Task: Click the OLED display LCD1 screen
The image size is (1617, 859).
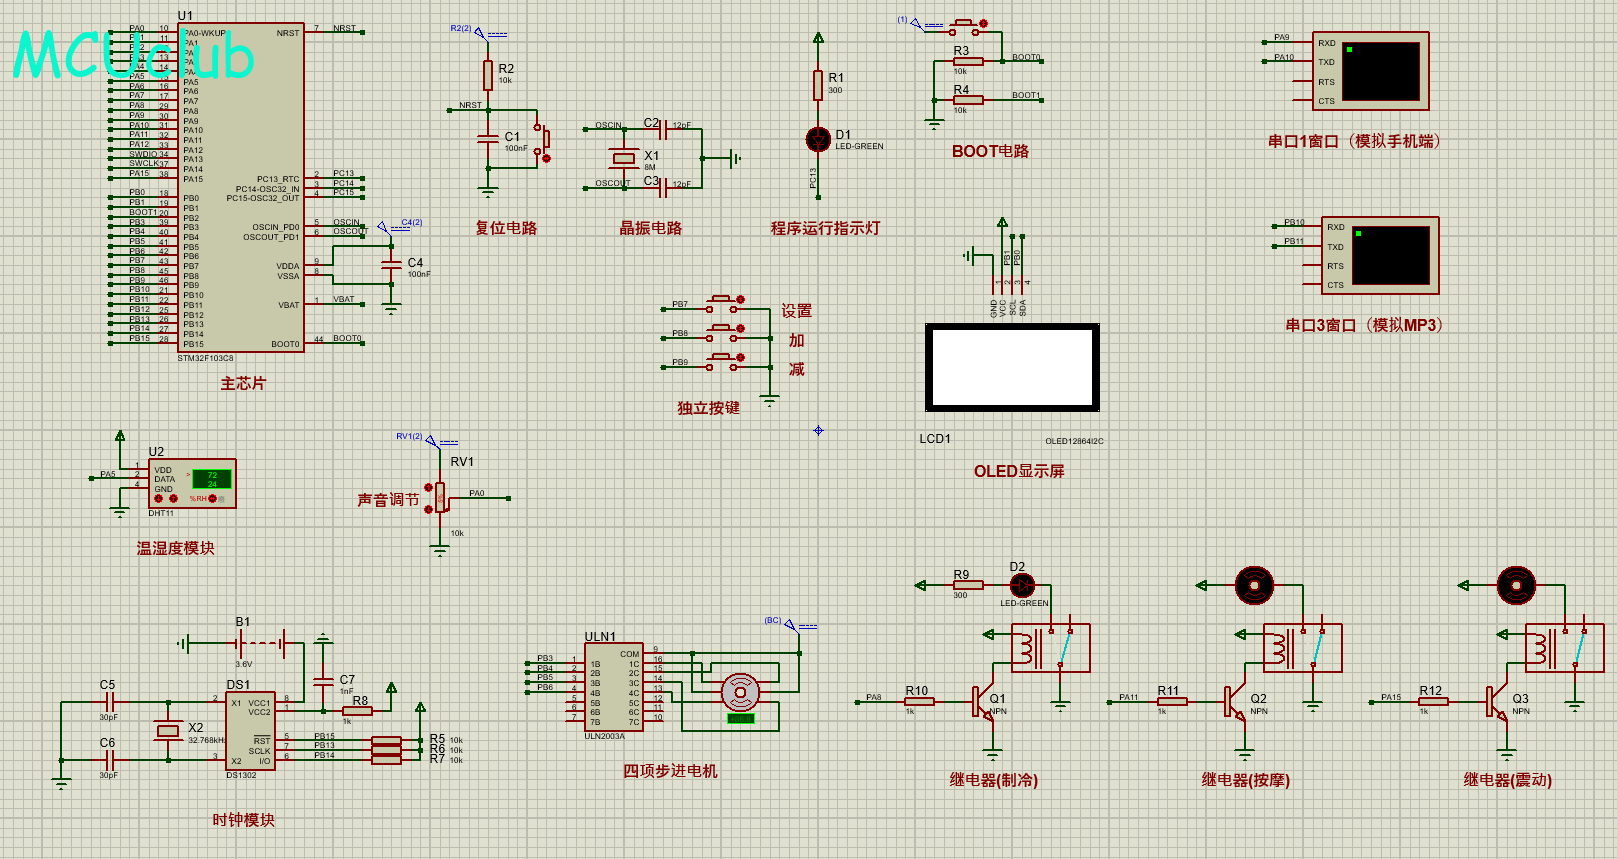Action: pyautogui.click(x=1012, y=367)
